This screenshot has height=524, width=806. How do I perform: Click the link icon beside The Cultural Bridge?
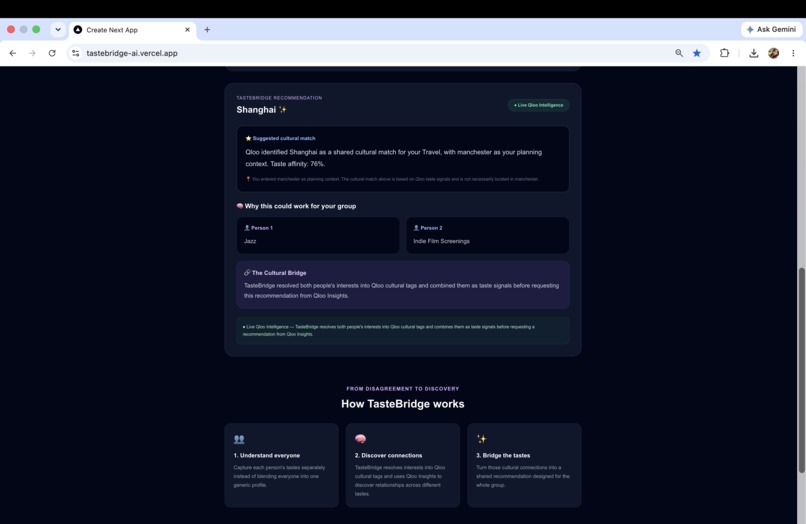point(247,273)
